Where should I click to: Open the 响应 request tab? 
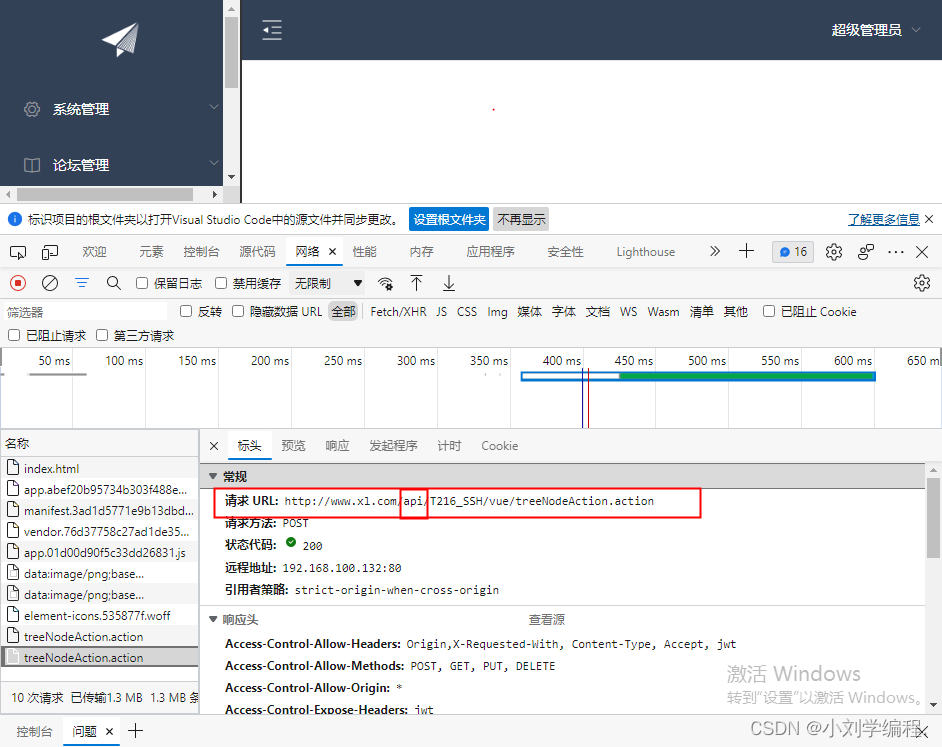(x=337, y=446)
